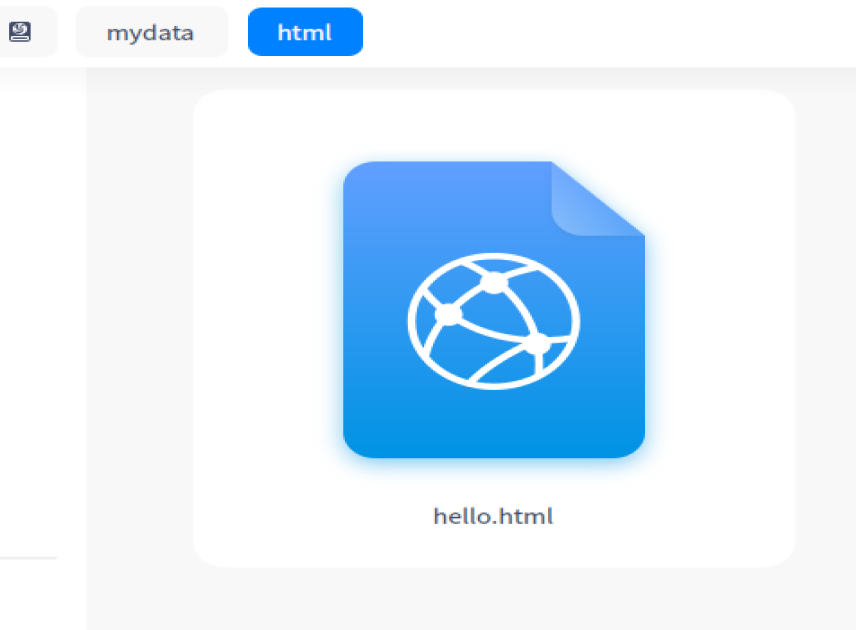
Task: Click the white card left of the file icon
Action: pyautogui.click(x=265, y=320)
